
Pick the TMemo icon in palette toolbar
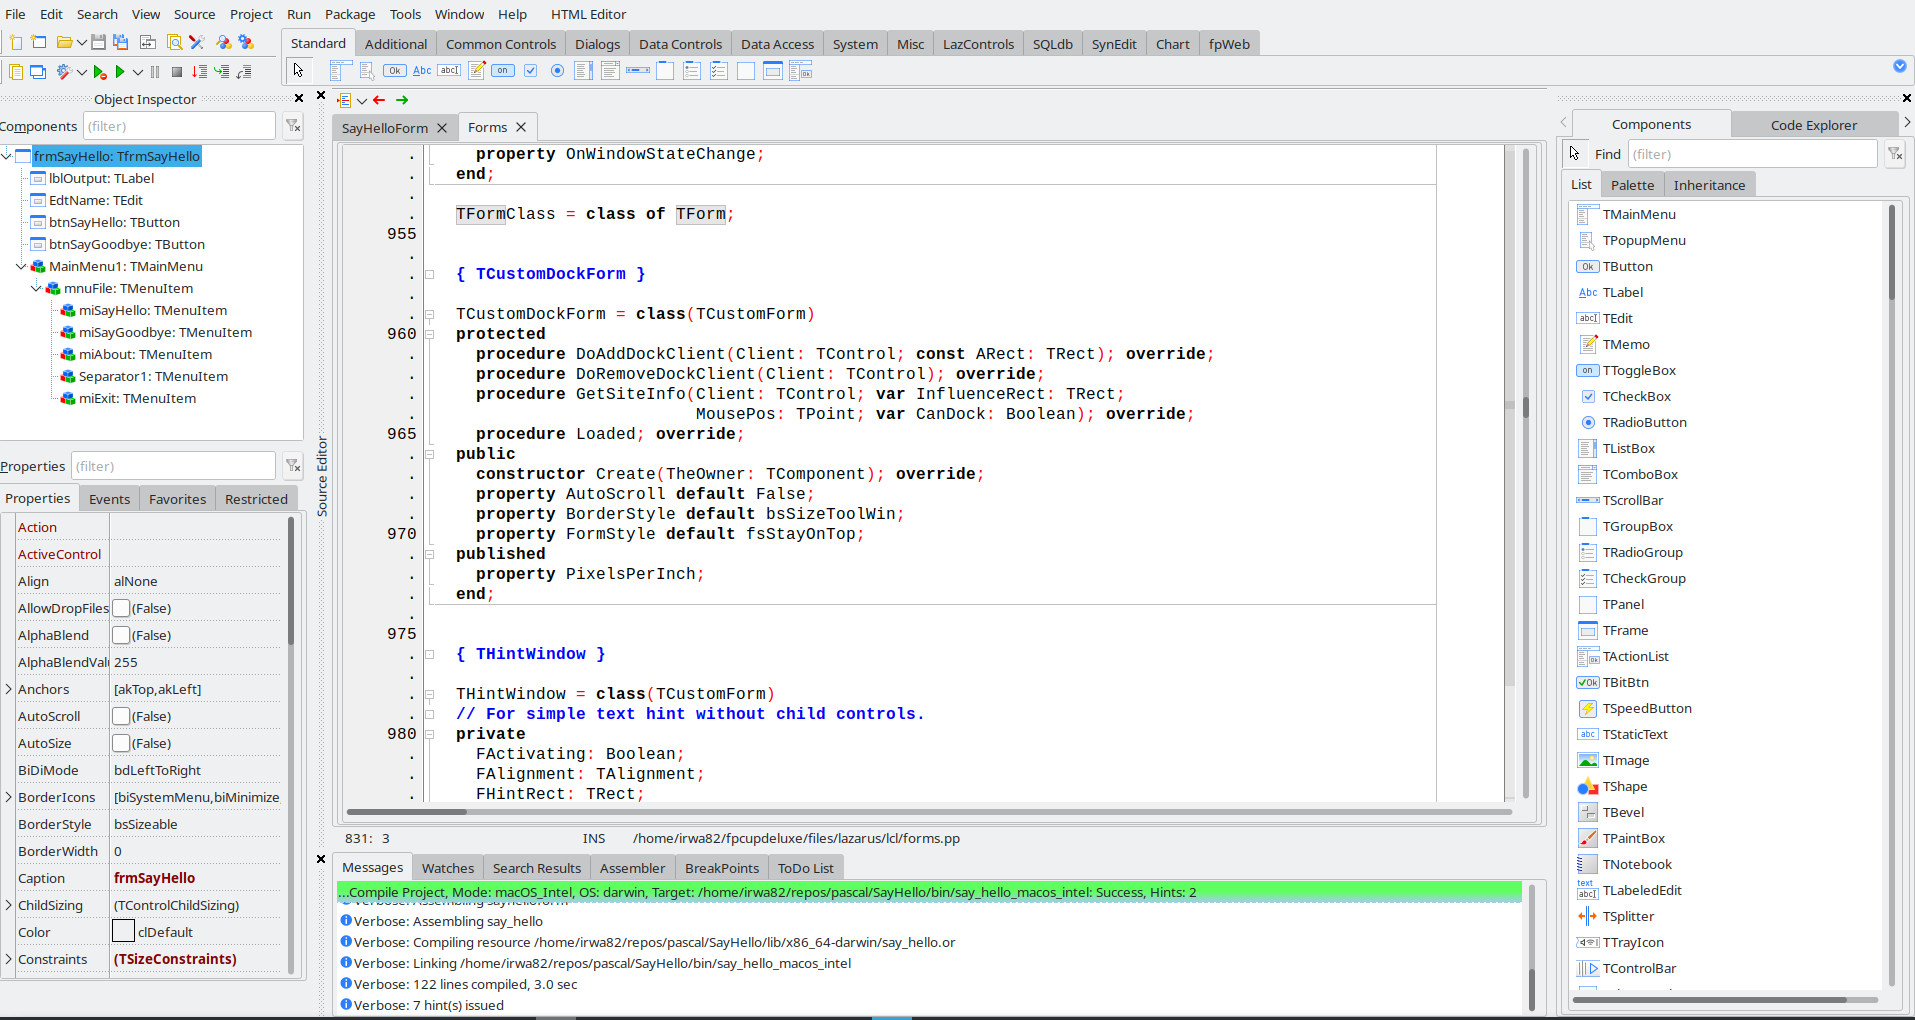point(477,70)
